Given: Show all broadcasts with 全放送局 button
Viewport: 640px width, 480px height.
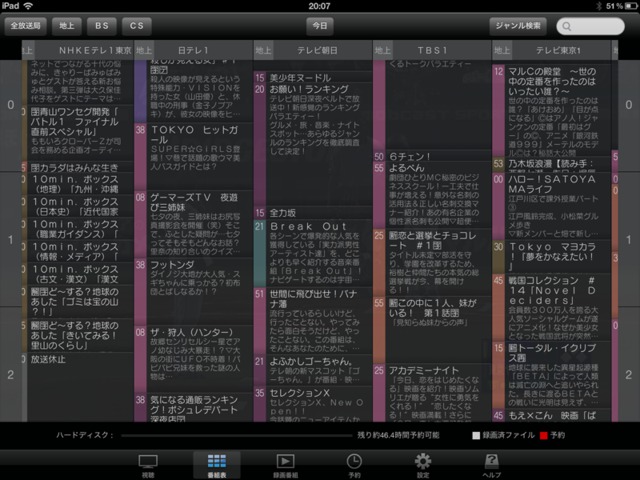Looking at the screenshot, I should [25, 26].
